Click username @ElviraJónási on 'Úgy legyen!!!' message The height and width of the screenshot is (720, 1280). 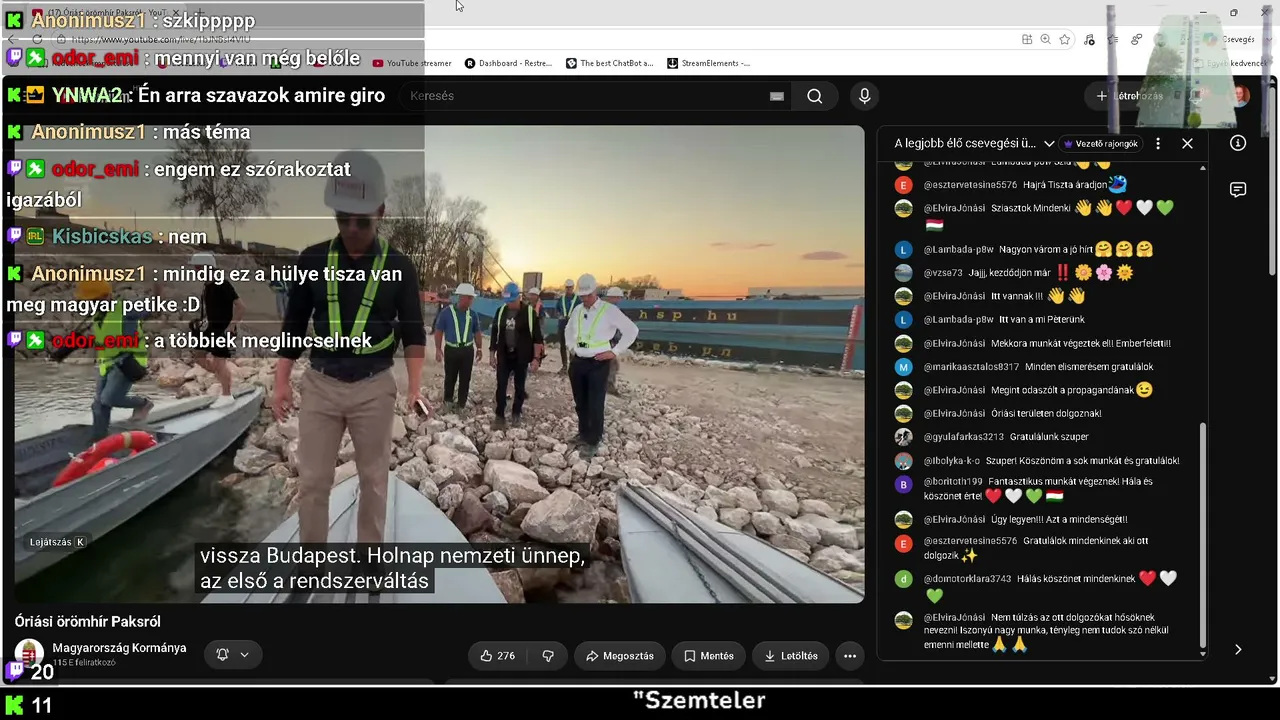(x=954, y=520)
